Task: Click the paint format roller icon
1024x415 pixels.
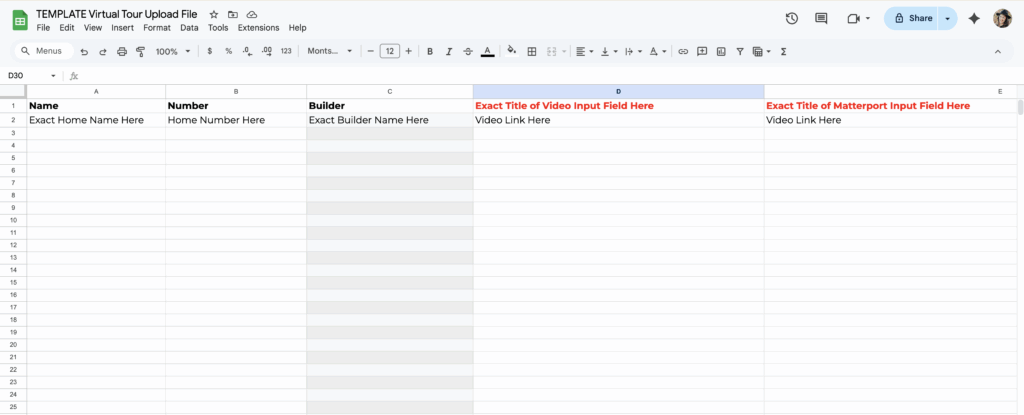Action: coord(140,51)
